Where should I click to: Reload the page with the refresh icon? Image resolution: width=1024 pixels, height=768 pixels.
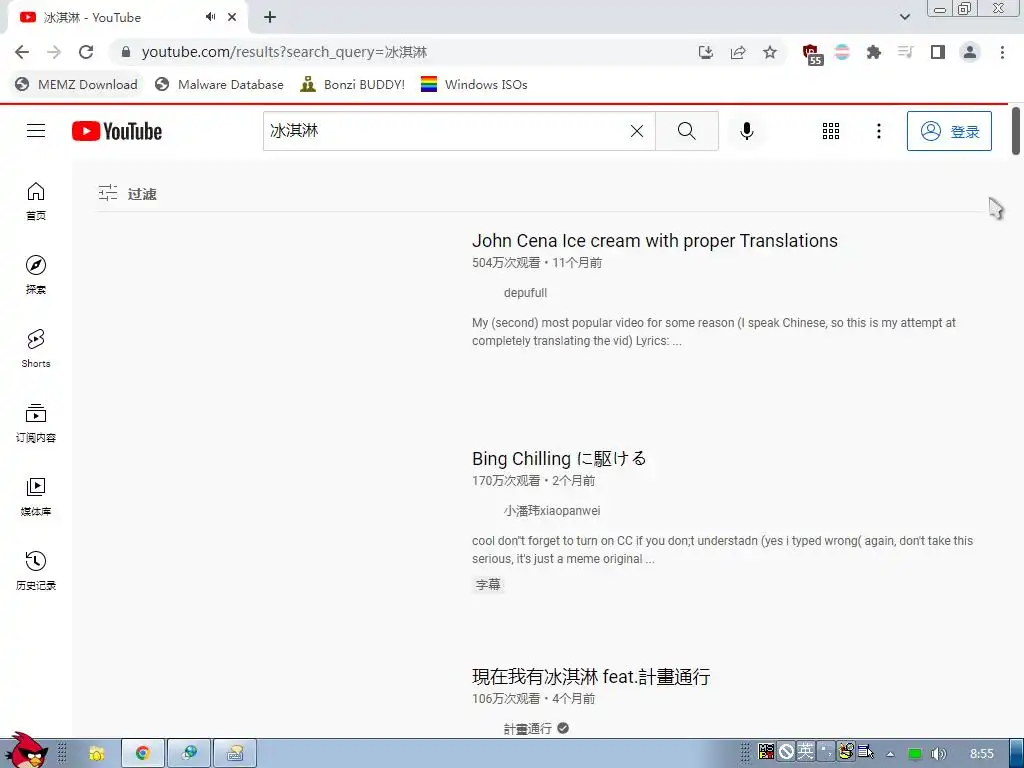coord(86,52)
